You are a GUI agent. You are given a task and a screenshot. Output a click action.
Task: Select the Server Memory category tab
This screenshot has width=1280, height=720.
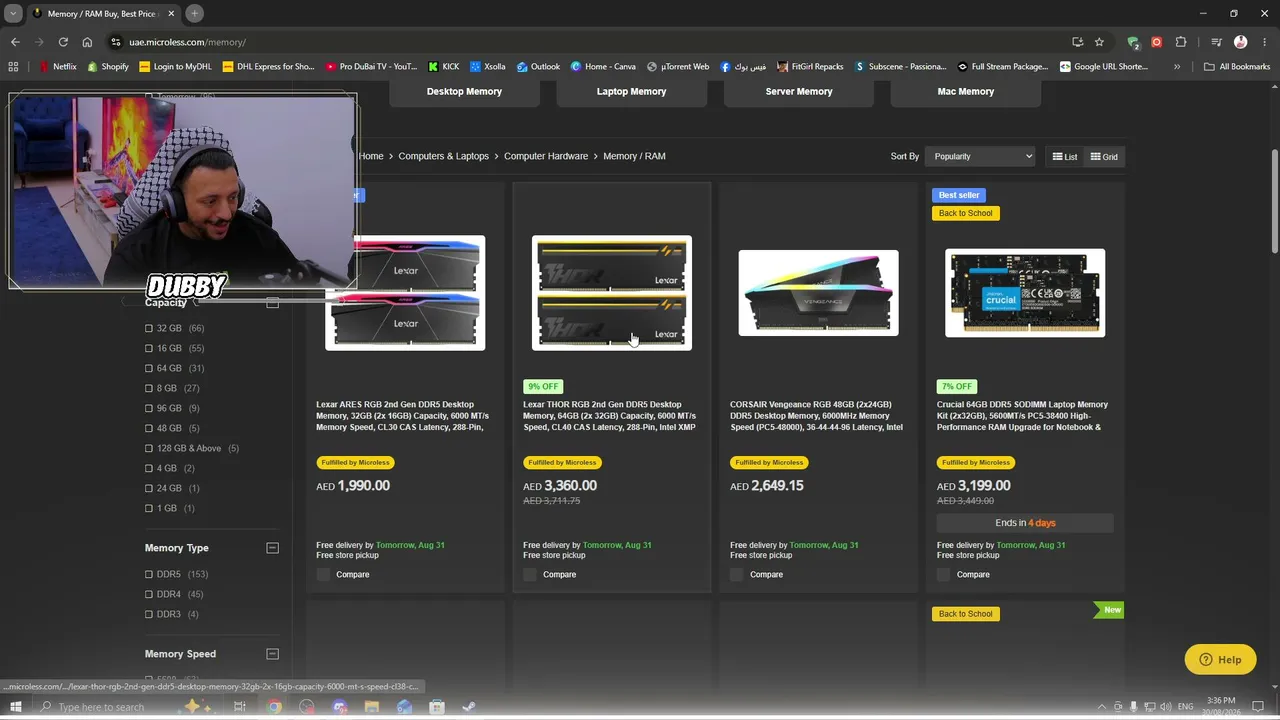(x=799, y=91)
